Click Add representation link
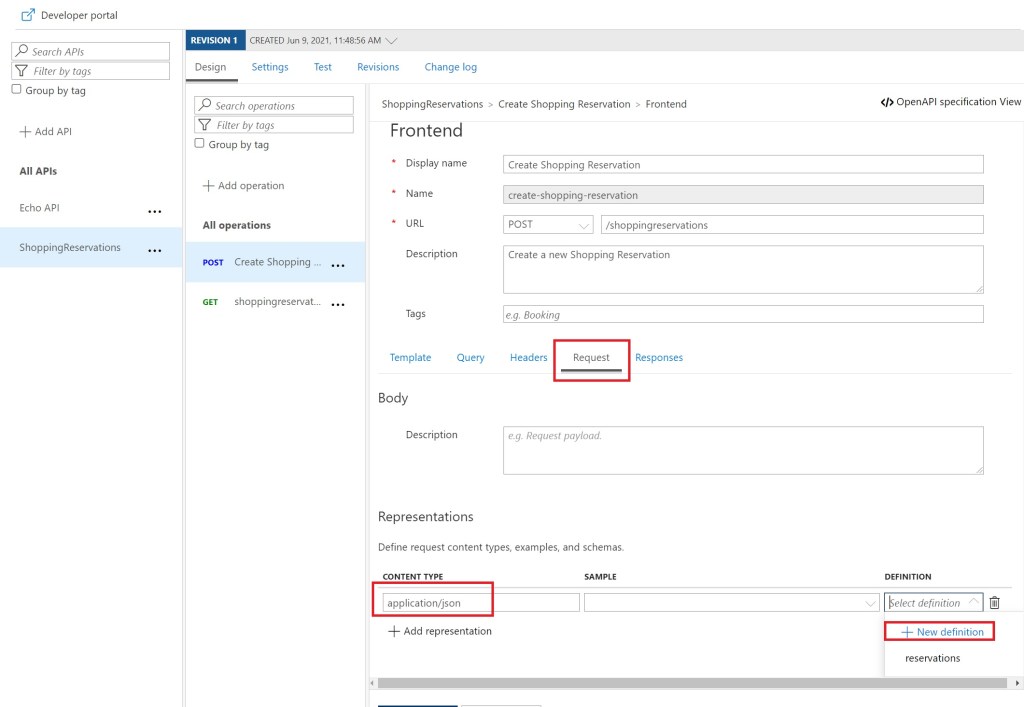Screen dimensions: 1024x707 [440, 631]
